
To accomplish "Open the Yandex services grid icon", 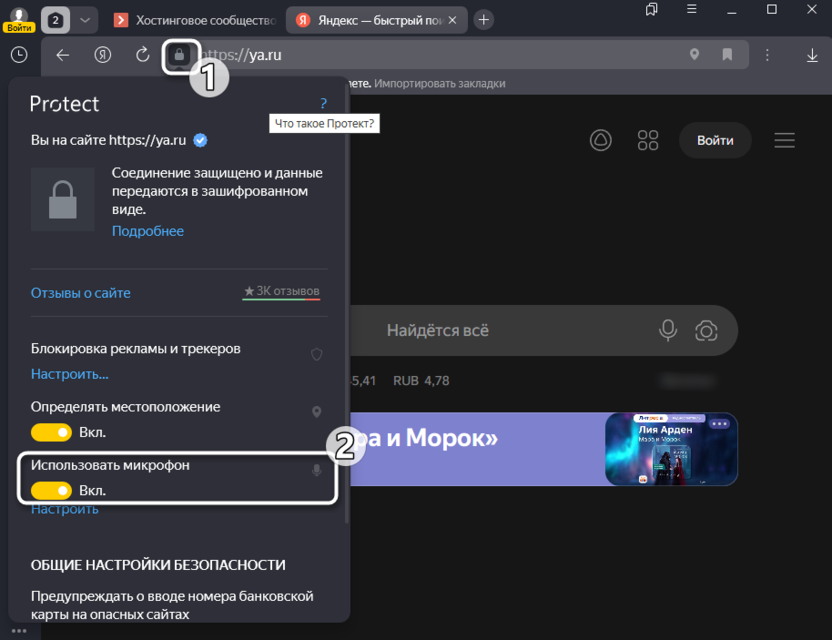I will [648, 140].
